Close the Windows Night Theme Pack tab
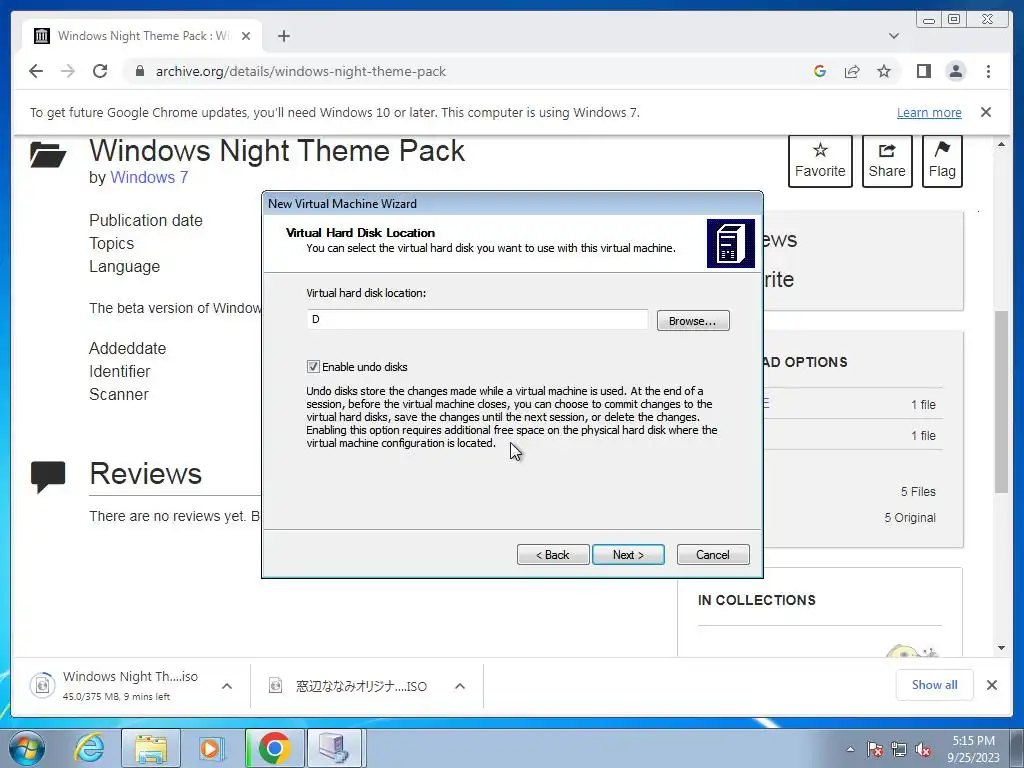This screenshot has height=768, width=1024. (x=246, y=36)
